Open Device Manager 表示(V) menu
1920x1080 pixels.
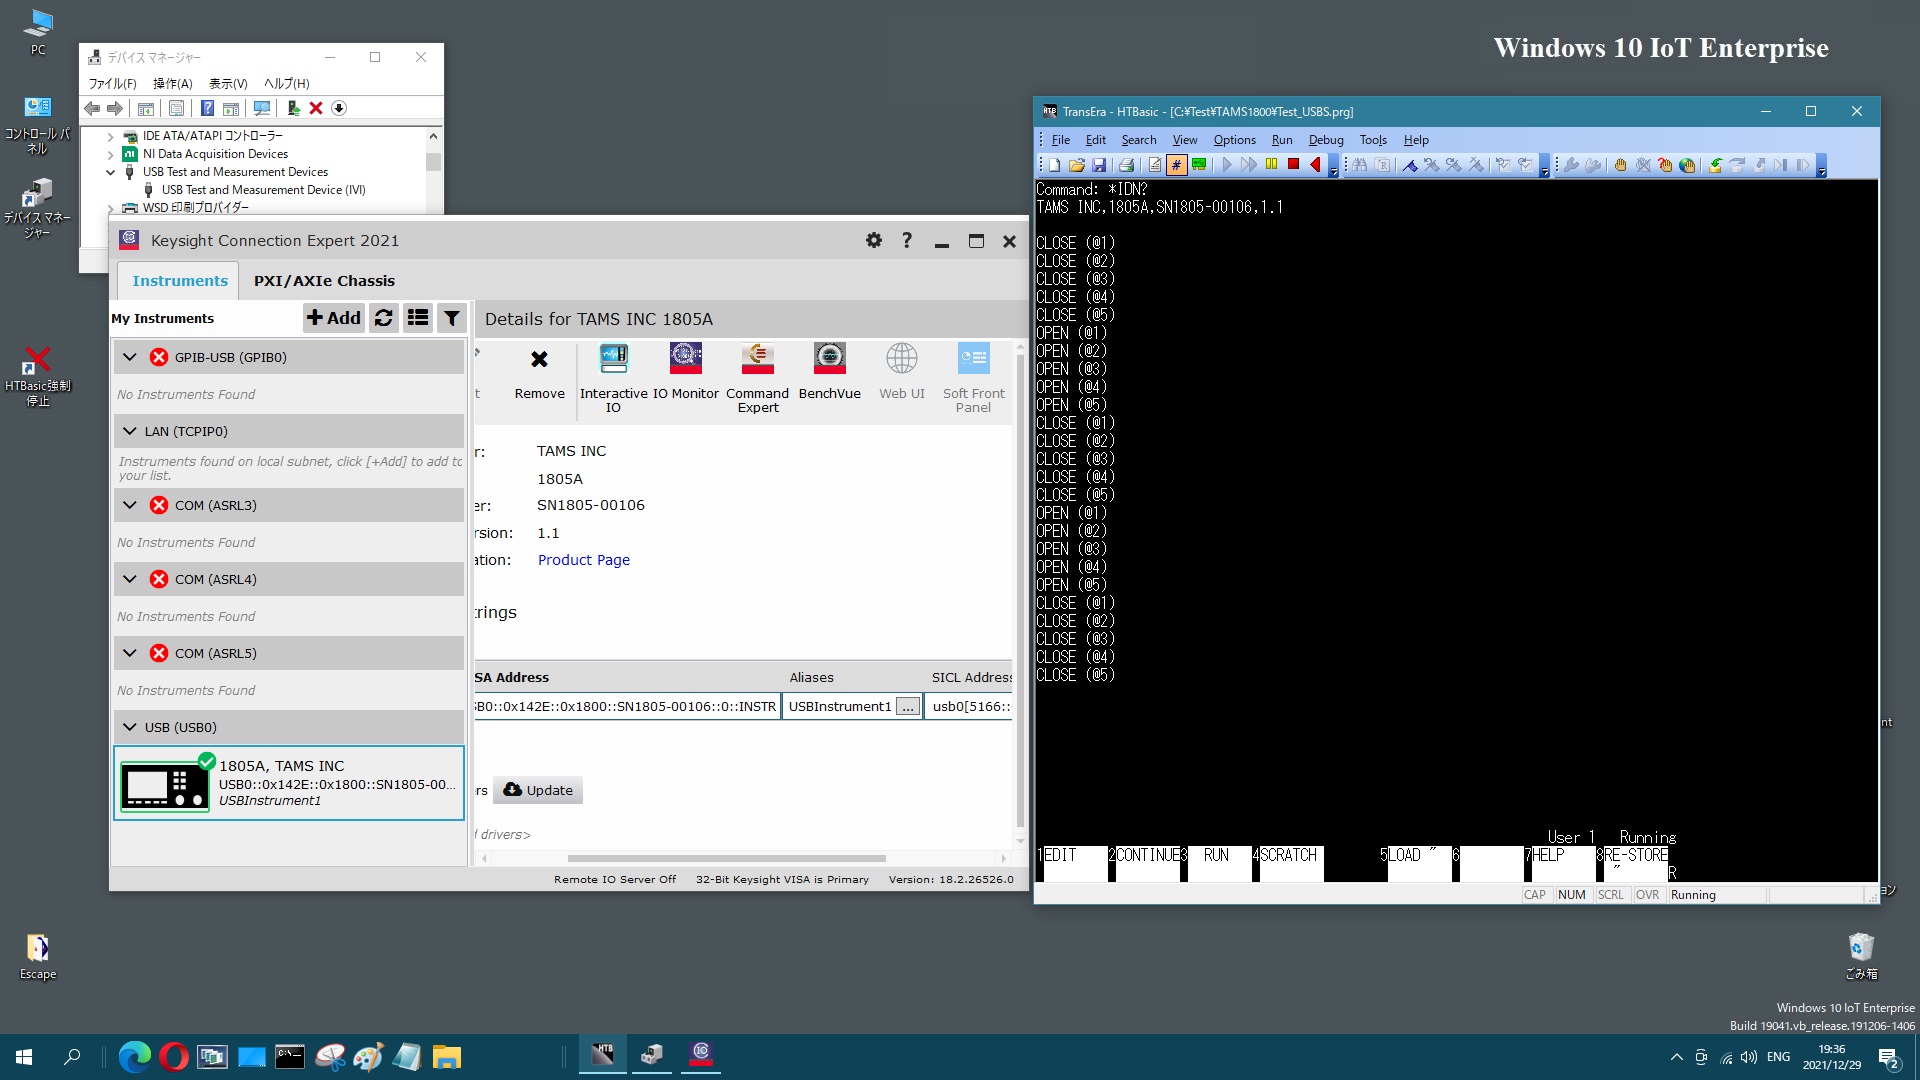coord(228,84)
